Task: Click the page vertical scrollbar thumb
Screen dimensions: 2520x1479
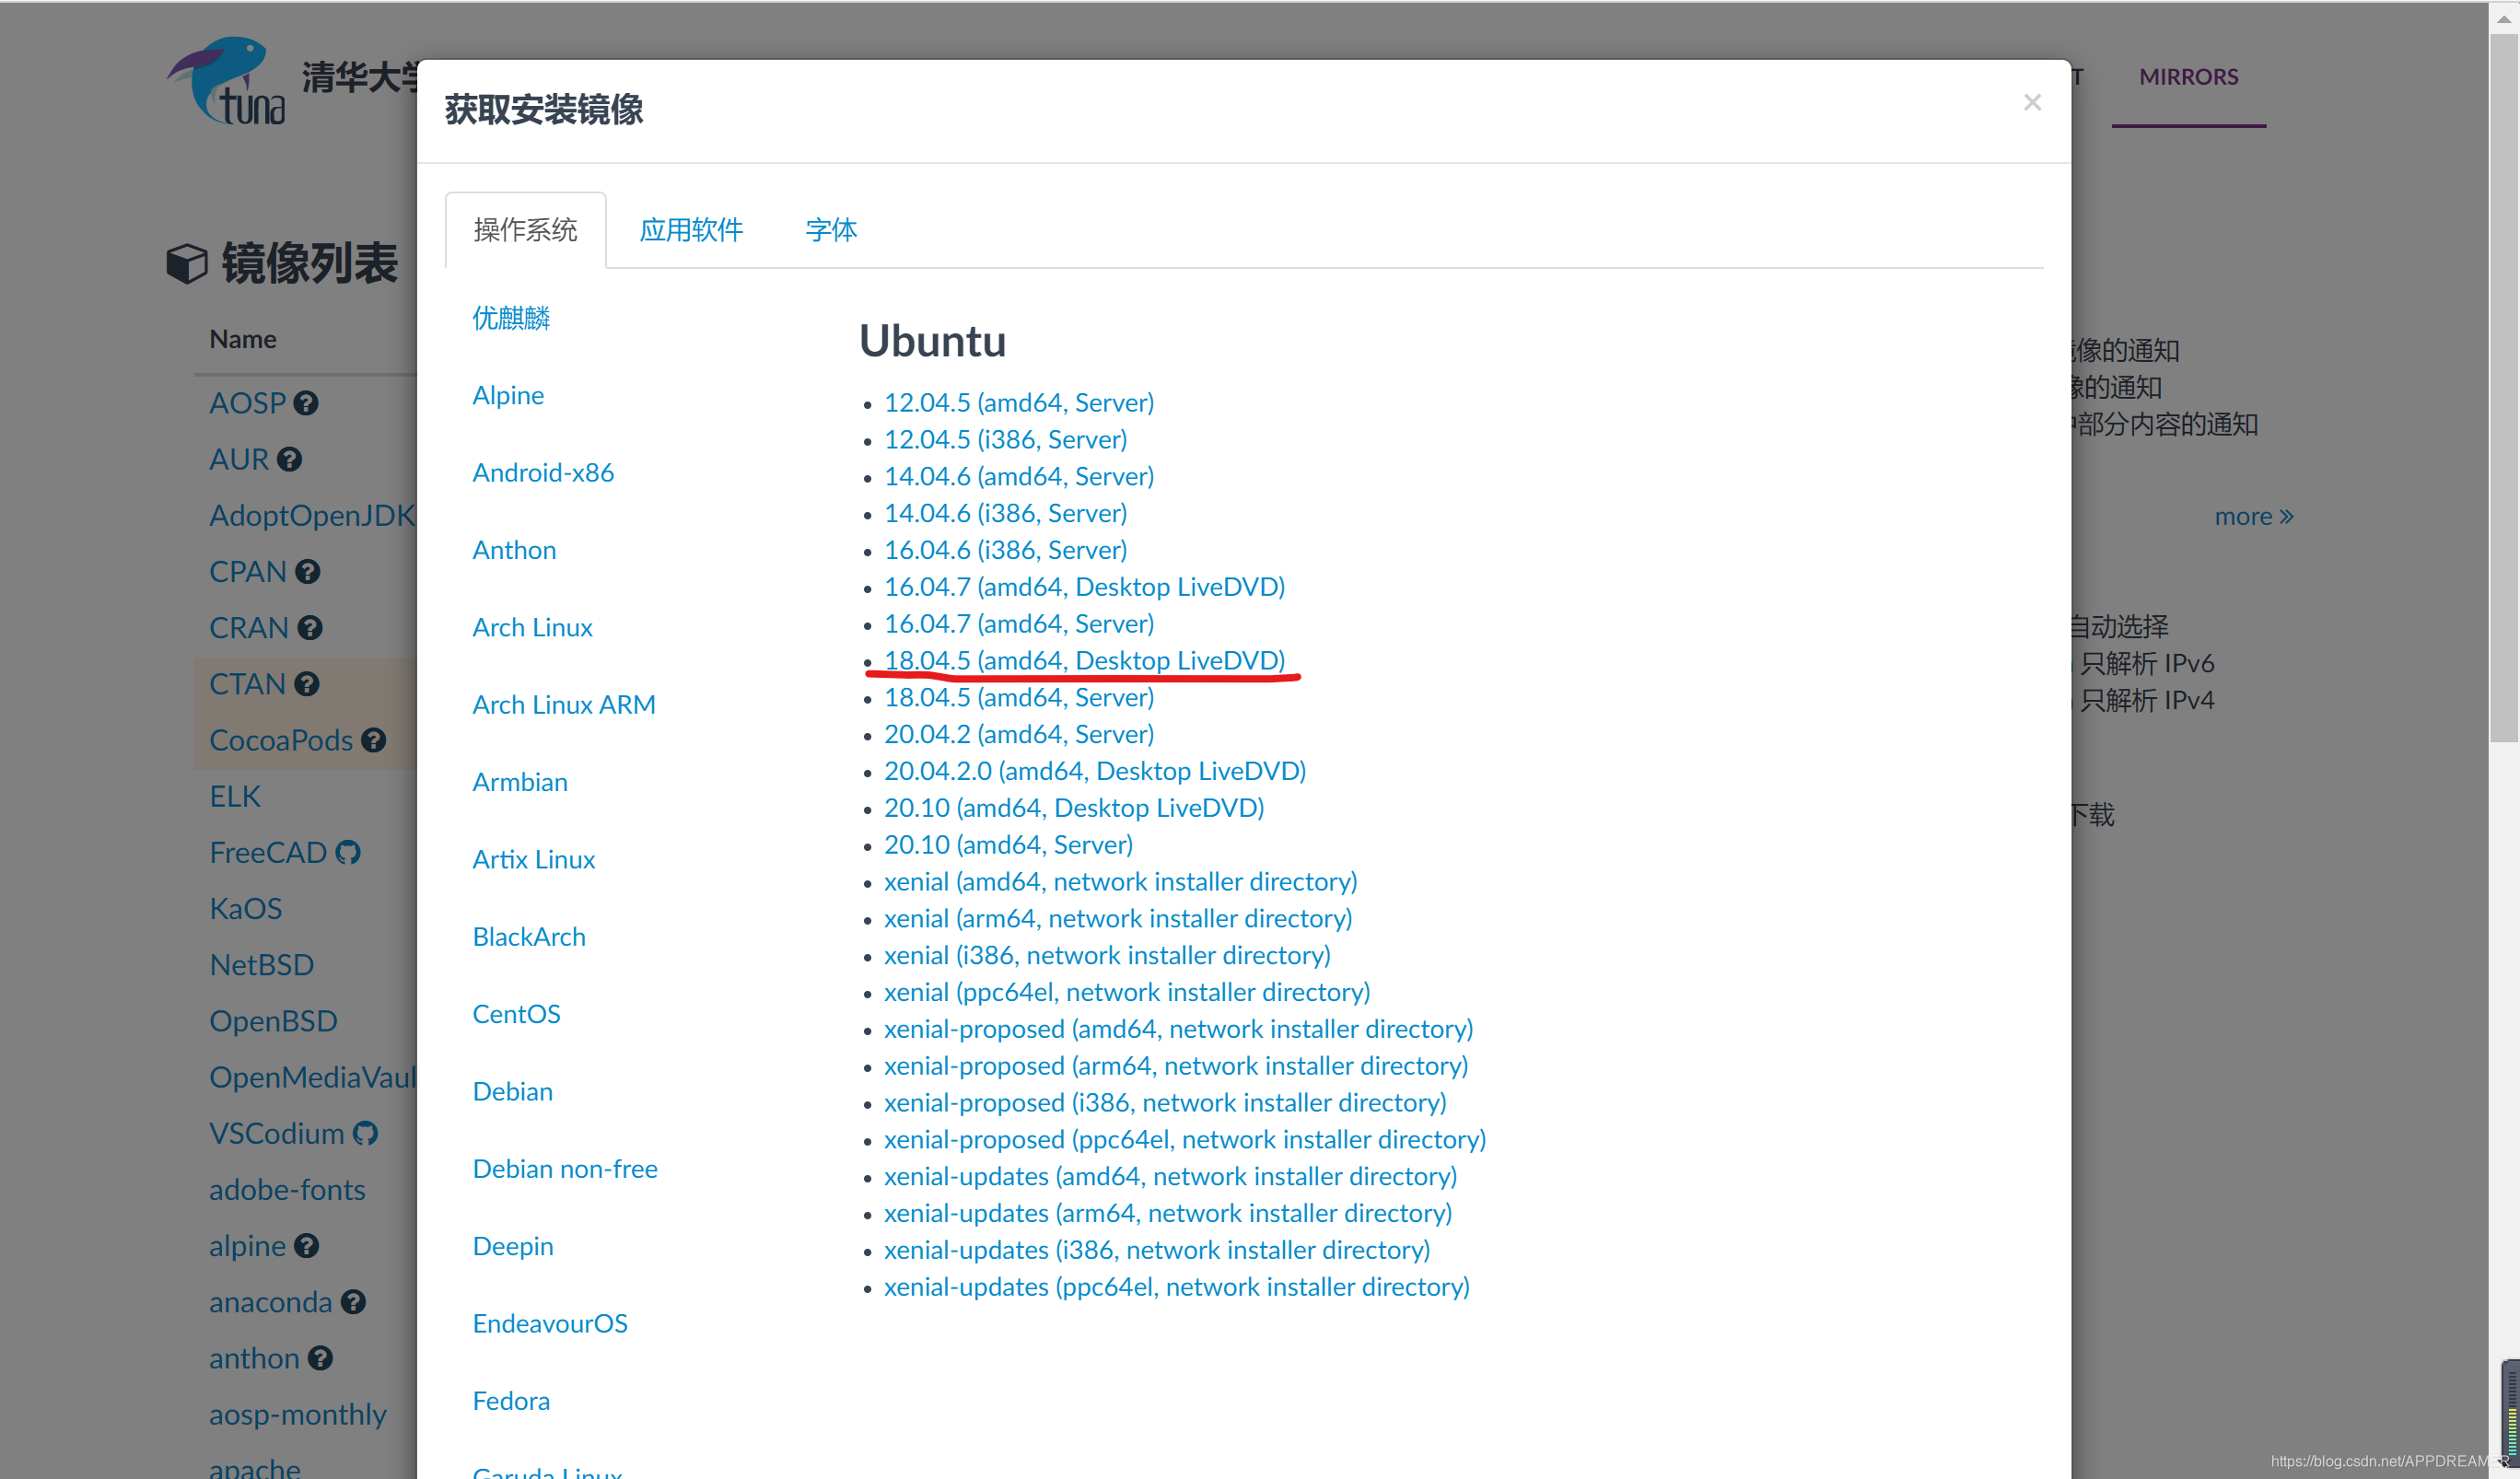Action: (x=2503, y=390)
